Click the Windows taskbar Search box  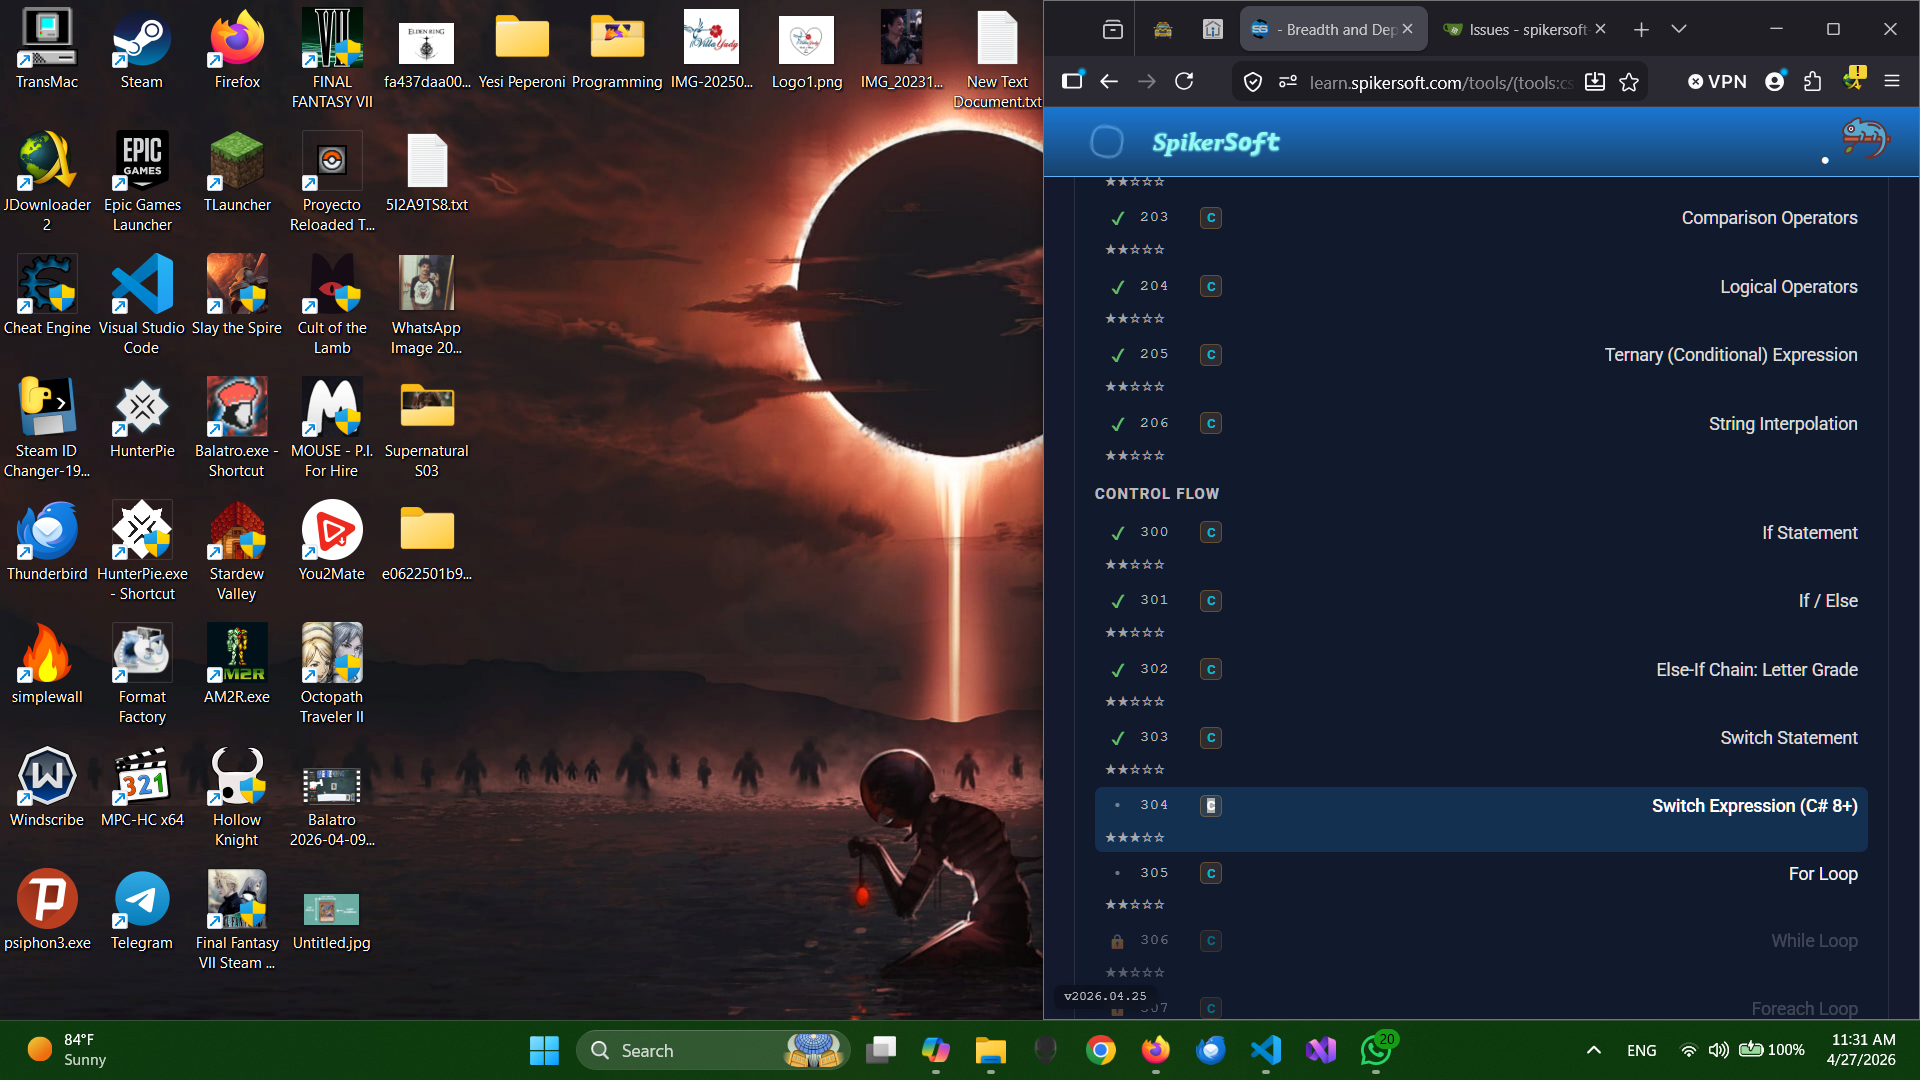(x=714, y=1050)
